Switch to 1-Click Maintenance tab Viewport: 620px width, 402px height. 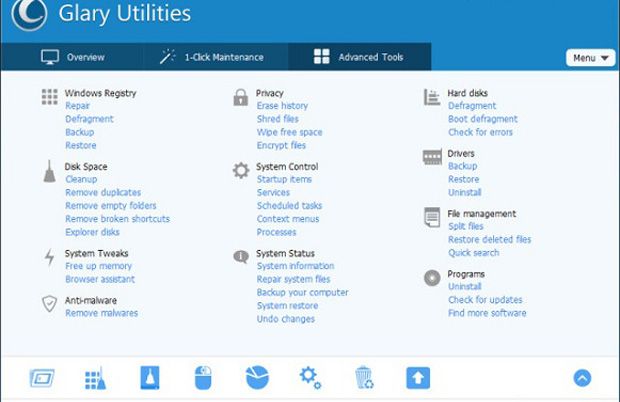(x=211, y=57)
